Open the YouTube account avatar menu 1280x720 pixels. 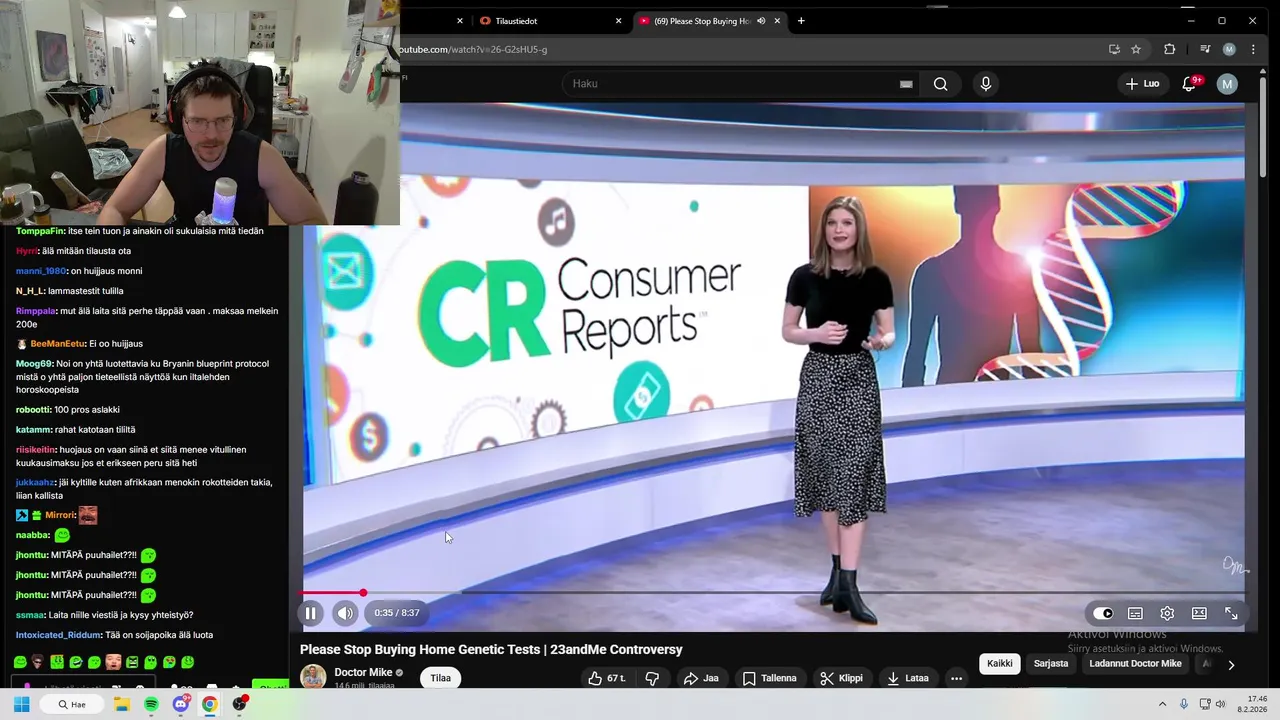(x=1227, y=84)
